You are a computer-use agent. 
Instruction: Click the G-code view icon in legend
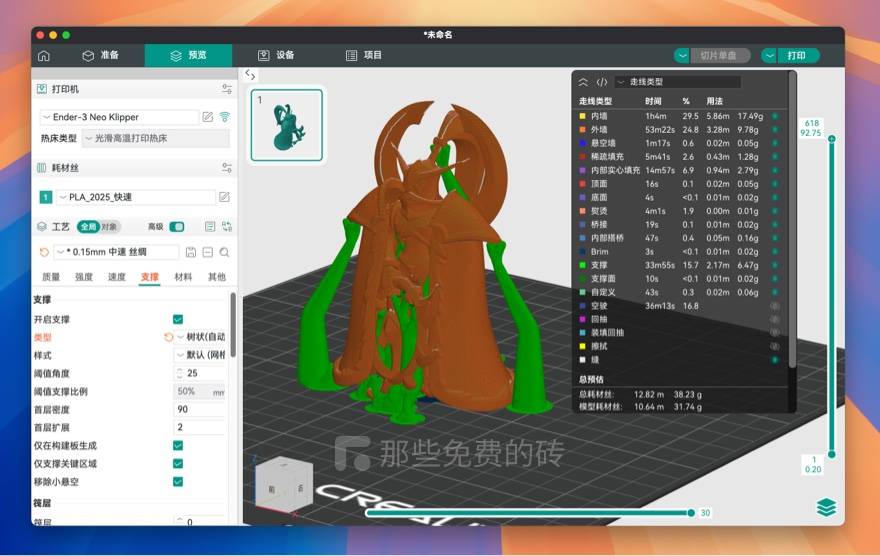[602, 82]
